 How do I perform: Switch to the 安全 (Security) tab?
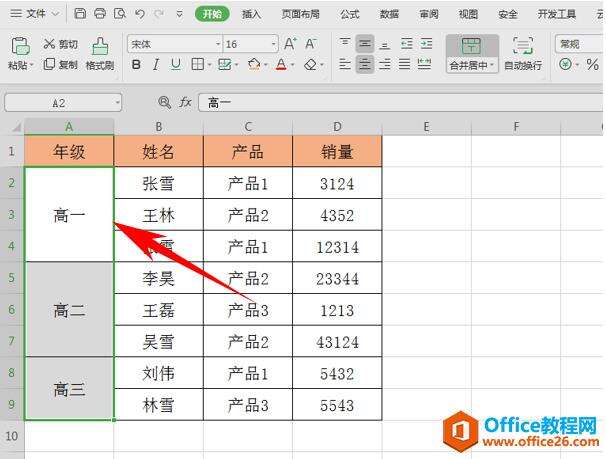coord(507,14)
